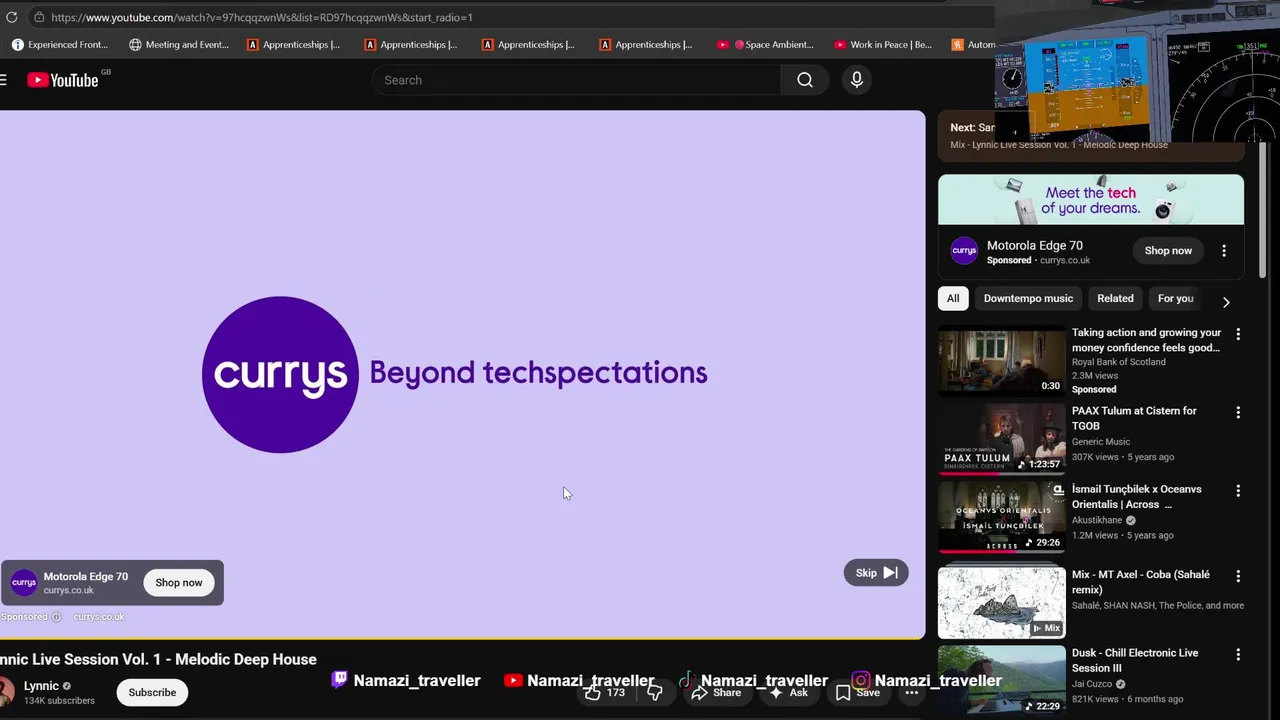The height and width of the screenshot is (720, 1280).
Task: Click the magnifying glass search button
Action: [x=805, y=80]
